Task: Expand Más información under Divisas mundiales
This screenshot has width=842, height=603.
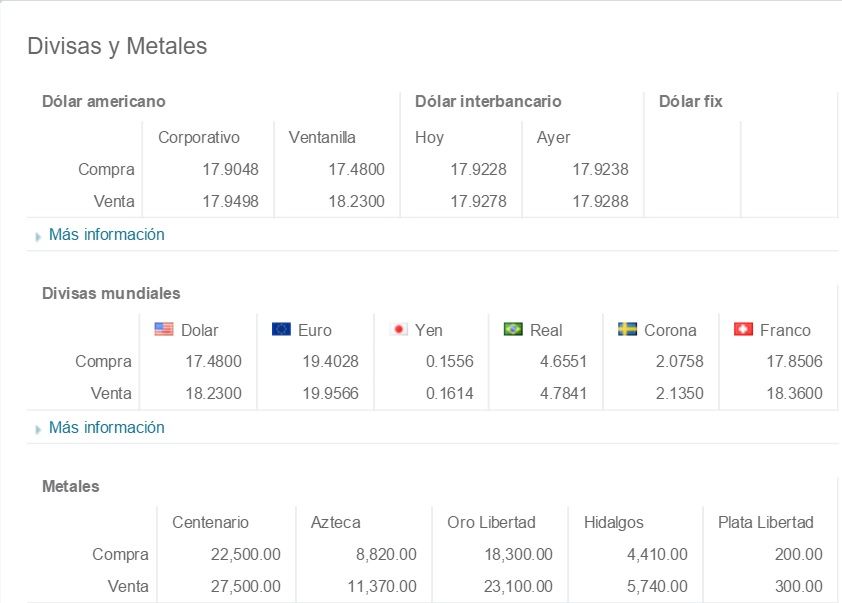Action: point(106,427)
